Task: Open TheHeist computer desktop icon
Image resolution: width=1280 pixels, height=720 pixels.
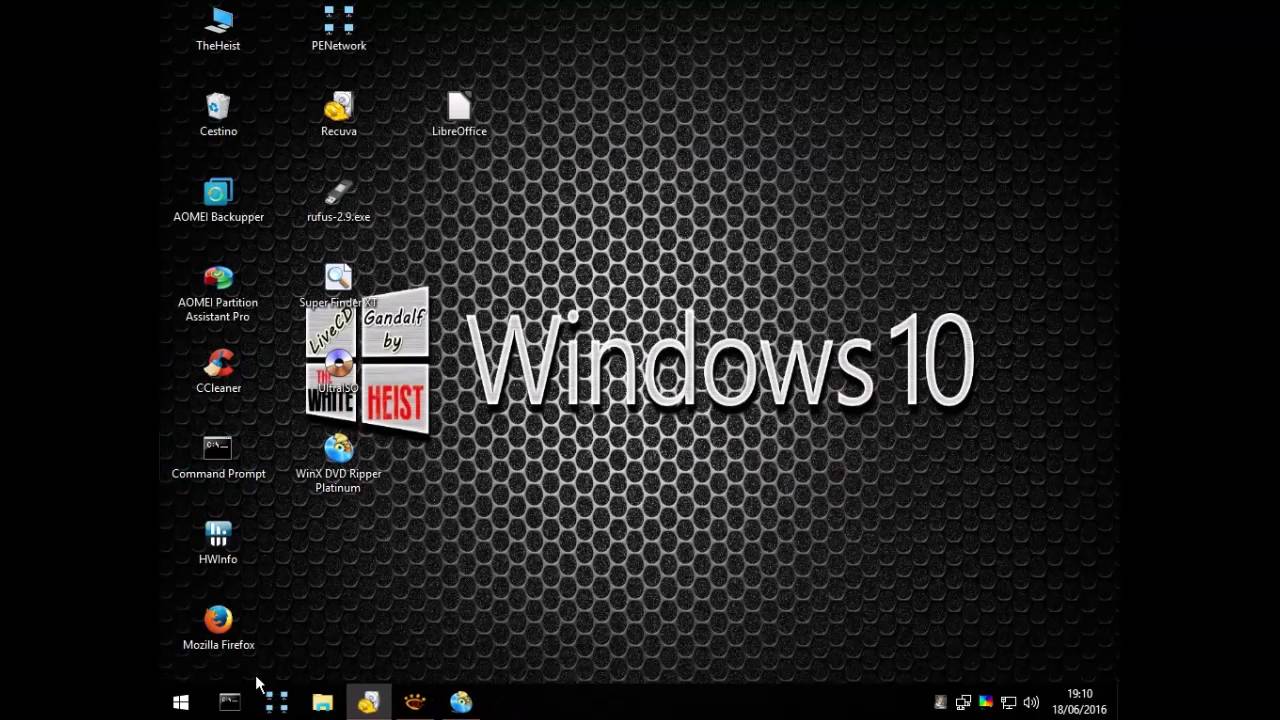Action: point(218,28)
